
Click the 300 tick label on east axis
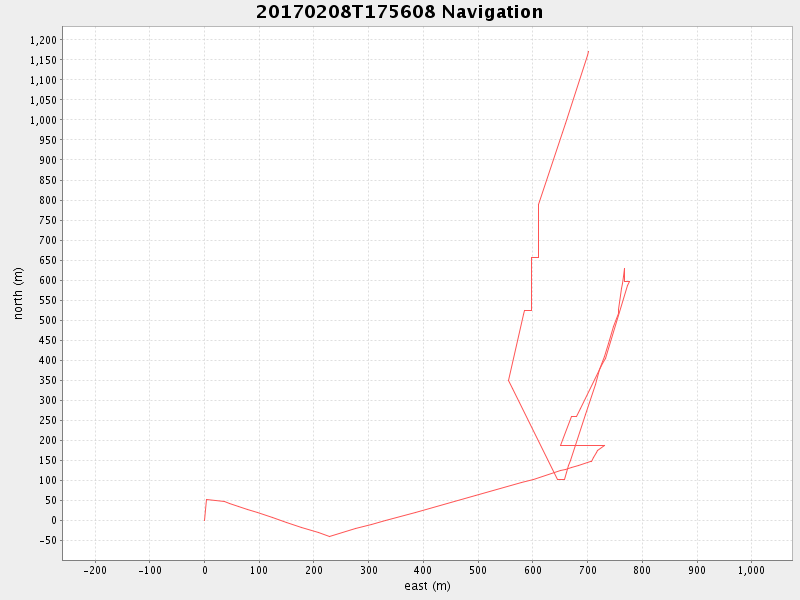coord(368,570)
